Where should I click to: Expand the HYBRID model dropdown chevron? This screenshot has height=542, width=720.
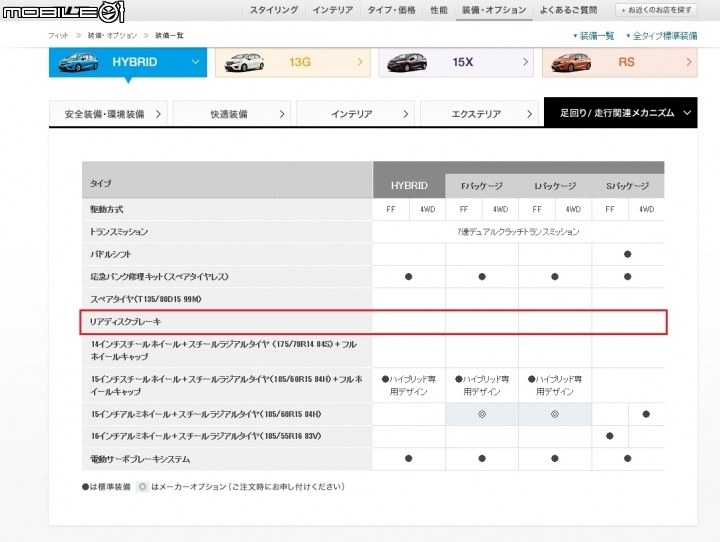coord(195,62)
